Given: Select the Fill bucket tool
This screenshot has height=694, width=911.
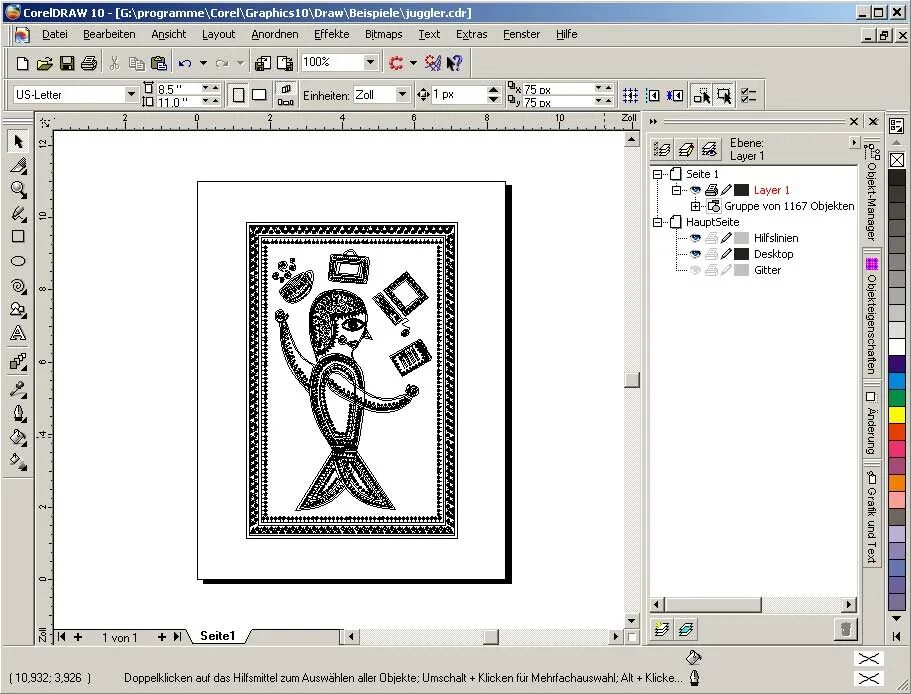Looking at the screenshot, I should click(x=18, y=437).
